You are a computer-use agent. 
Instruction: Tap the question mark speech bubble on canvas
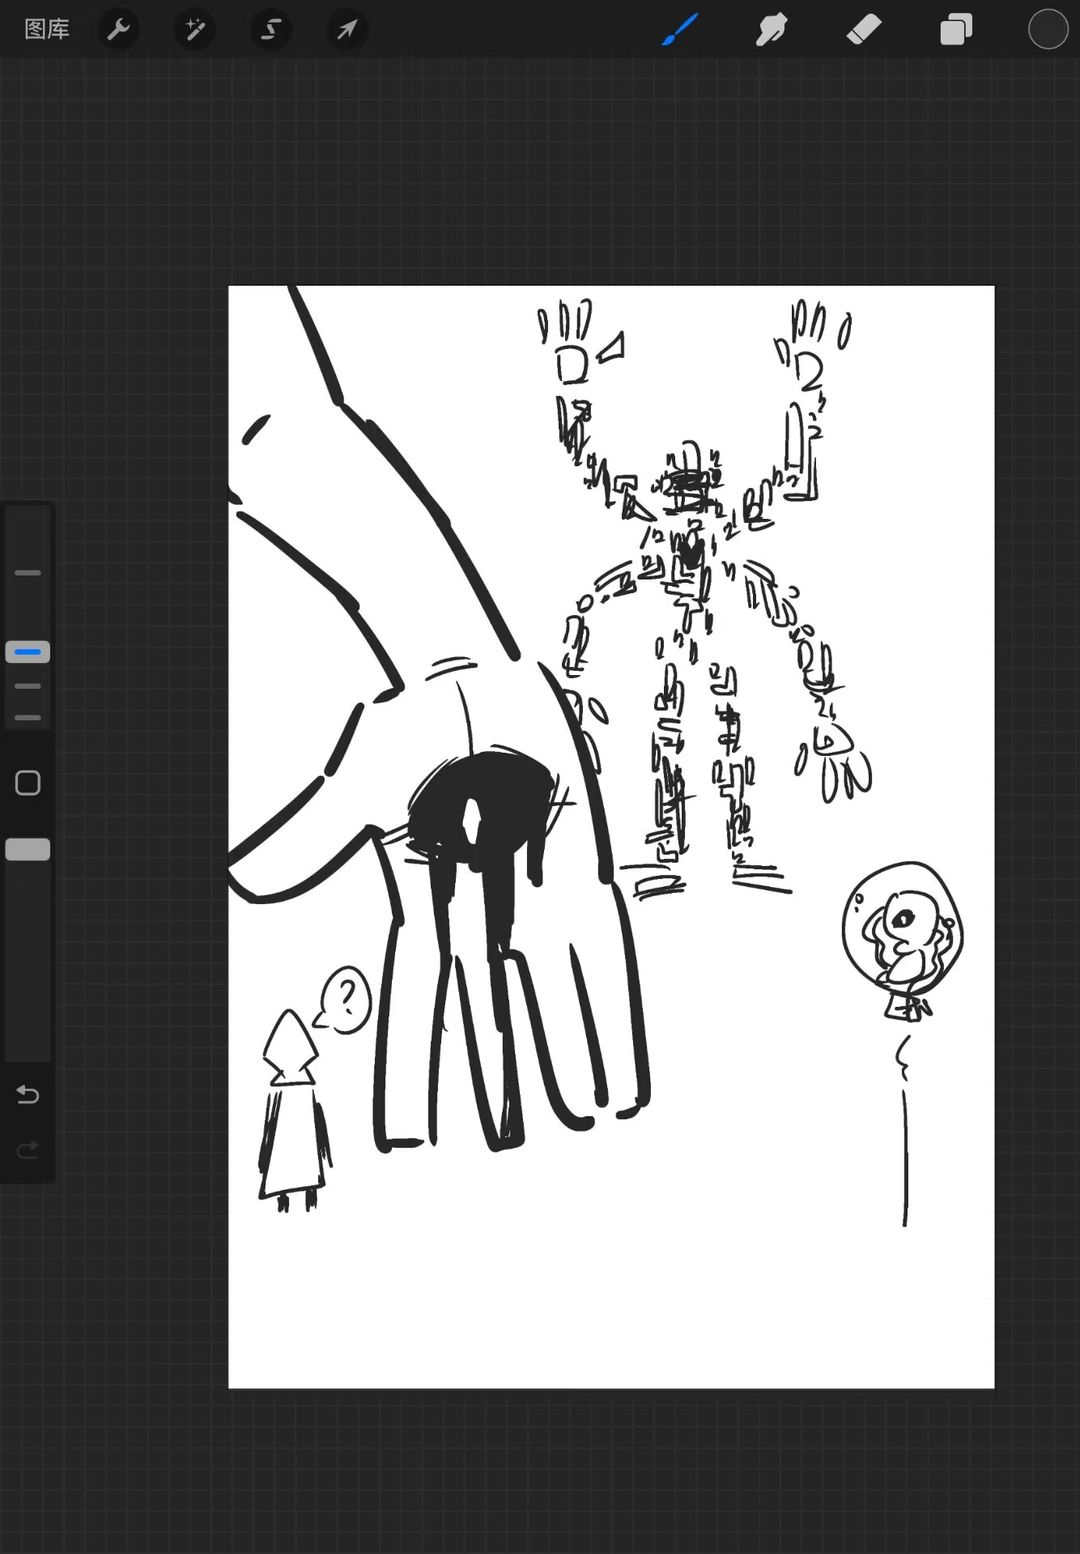346,999
